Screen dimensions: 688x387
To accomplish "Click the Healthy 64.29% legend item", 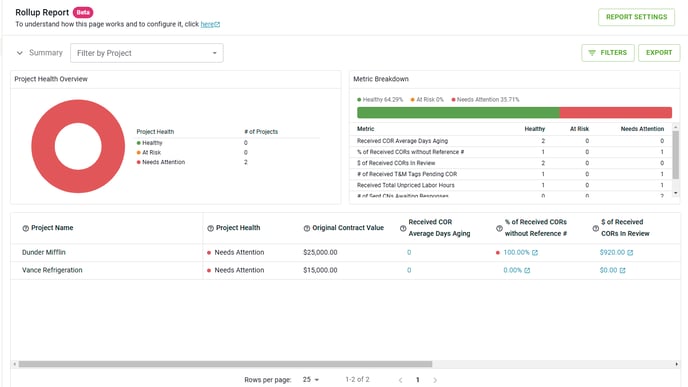I will (380, 100).
